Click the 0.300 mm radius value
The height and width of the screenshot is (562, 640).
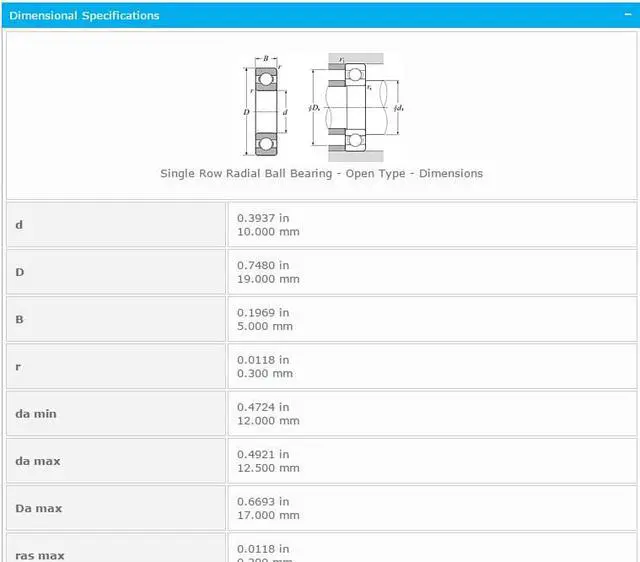(265, 374)
